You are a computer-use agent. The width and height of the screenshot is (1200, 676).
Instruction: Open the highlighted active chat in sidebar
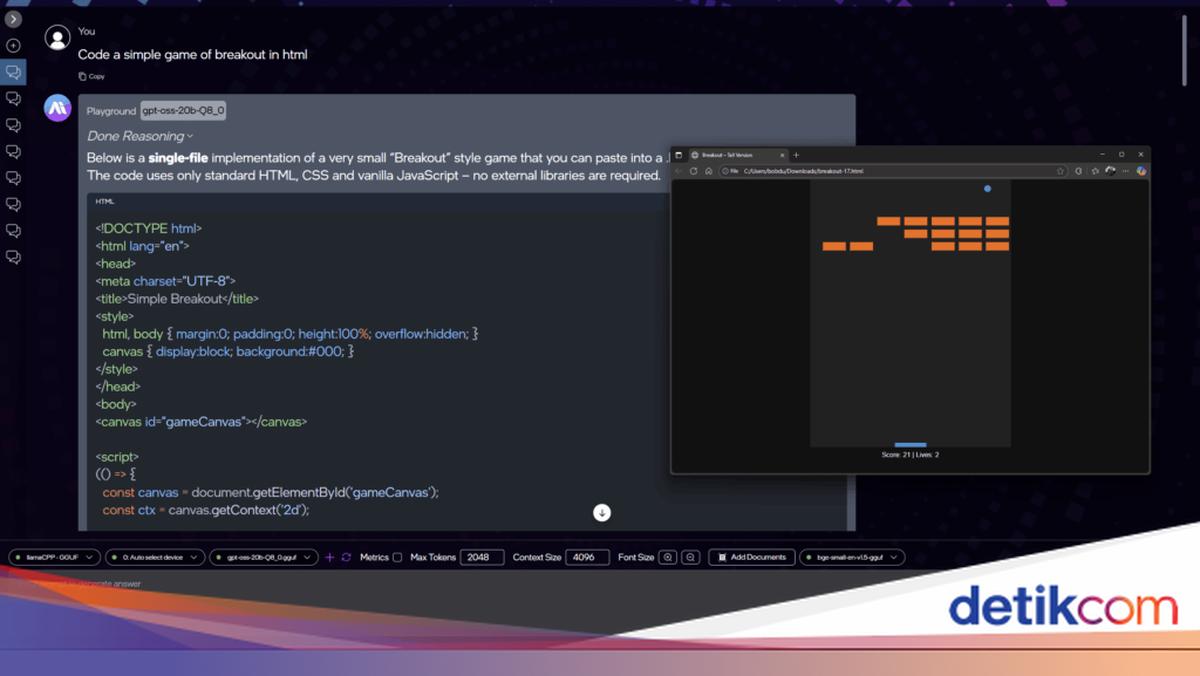point(13,72)
